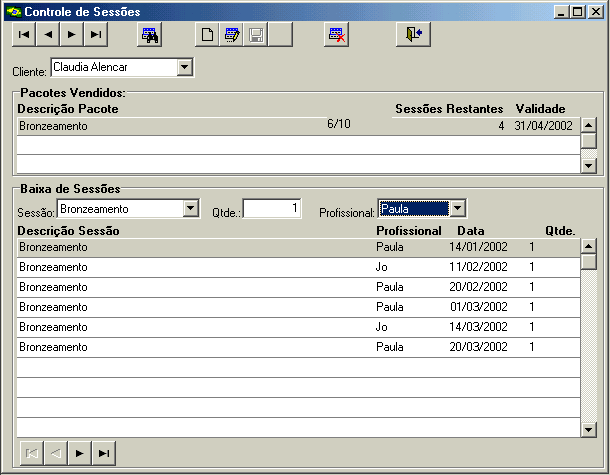This screenshot has height=475, width=610.
Task: Select the Bronzeamento 6/10 package row
Action: point(298,126)
